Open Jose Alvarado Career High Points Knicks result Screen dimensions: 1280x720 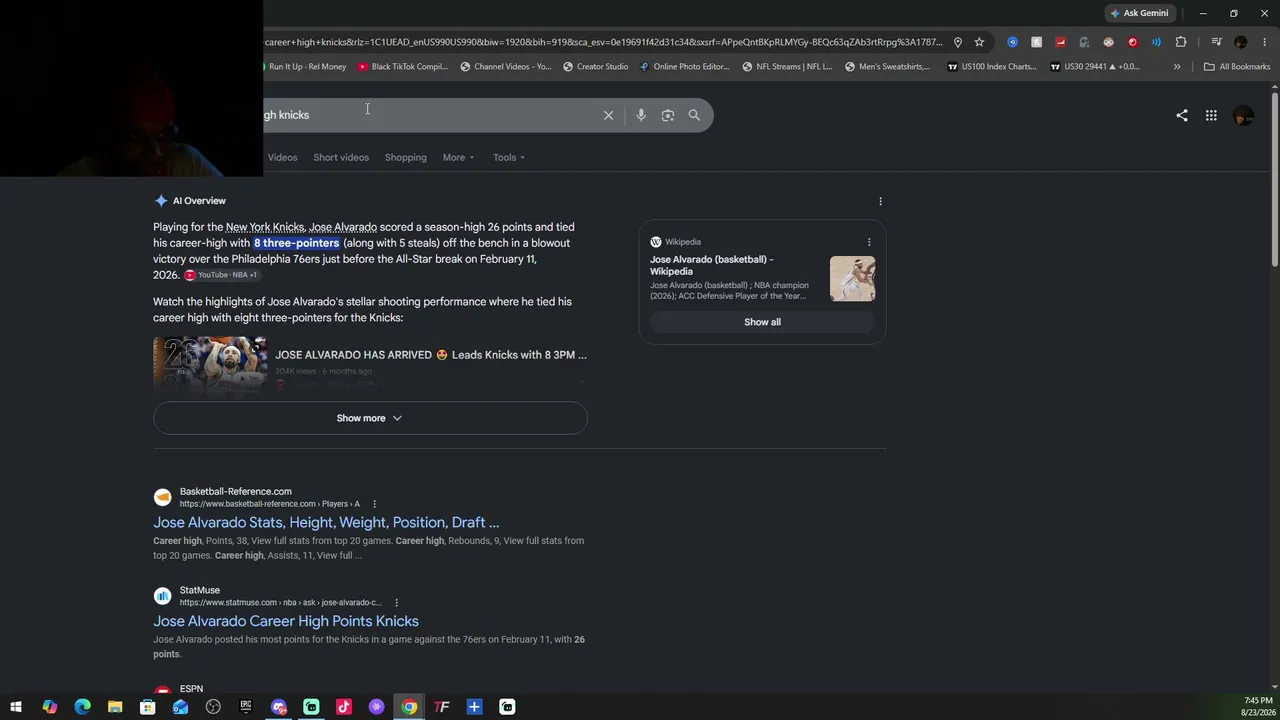(286, 621)
